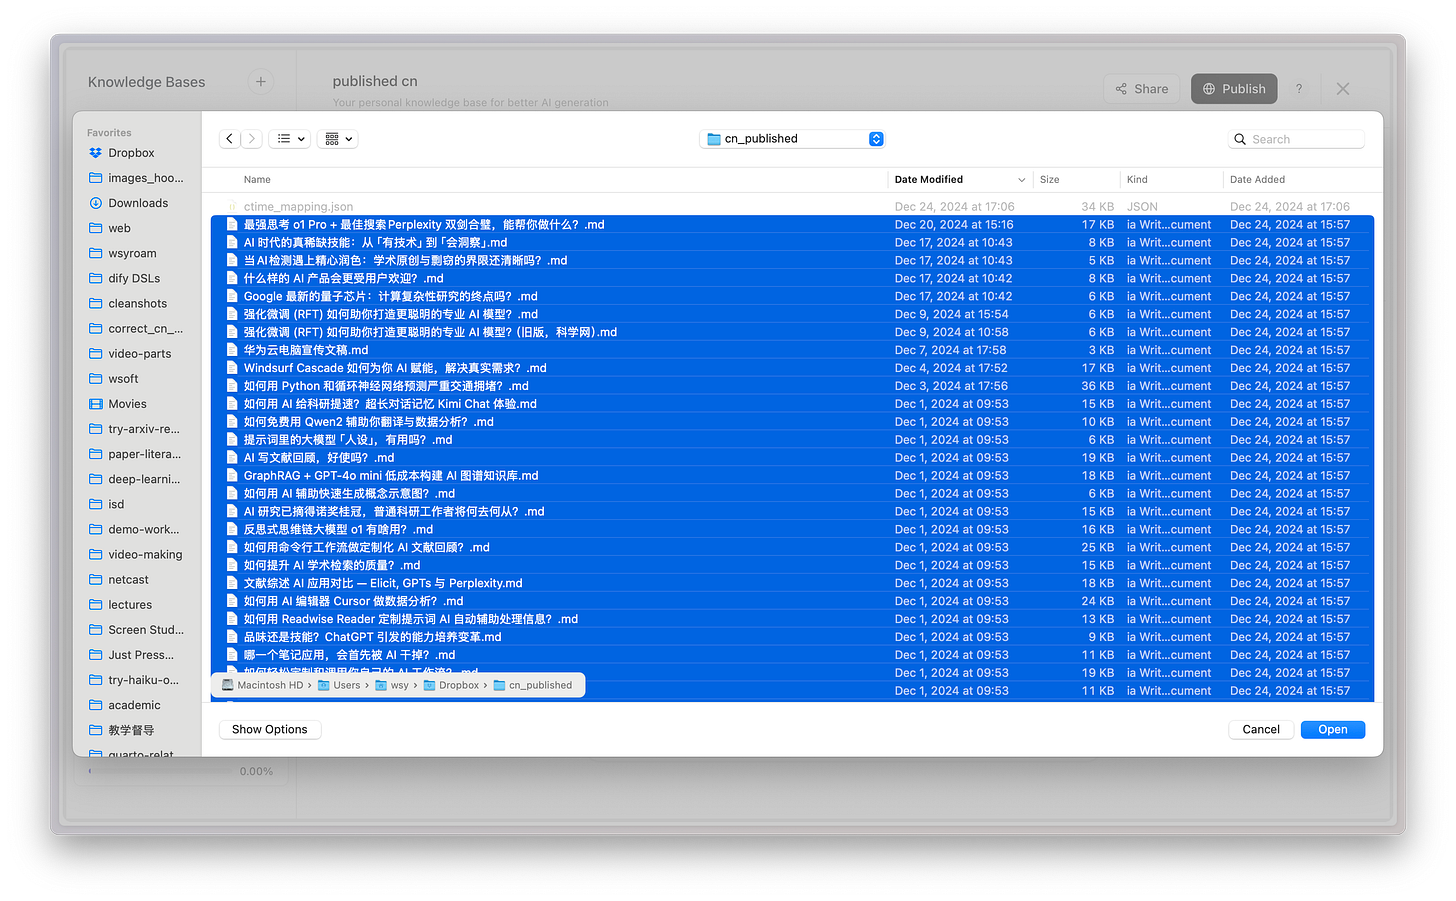This screenshot has height=901, width=1456.
Task: Select the demo-work... folder in sidebar
Action: click(136, 529)
